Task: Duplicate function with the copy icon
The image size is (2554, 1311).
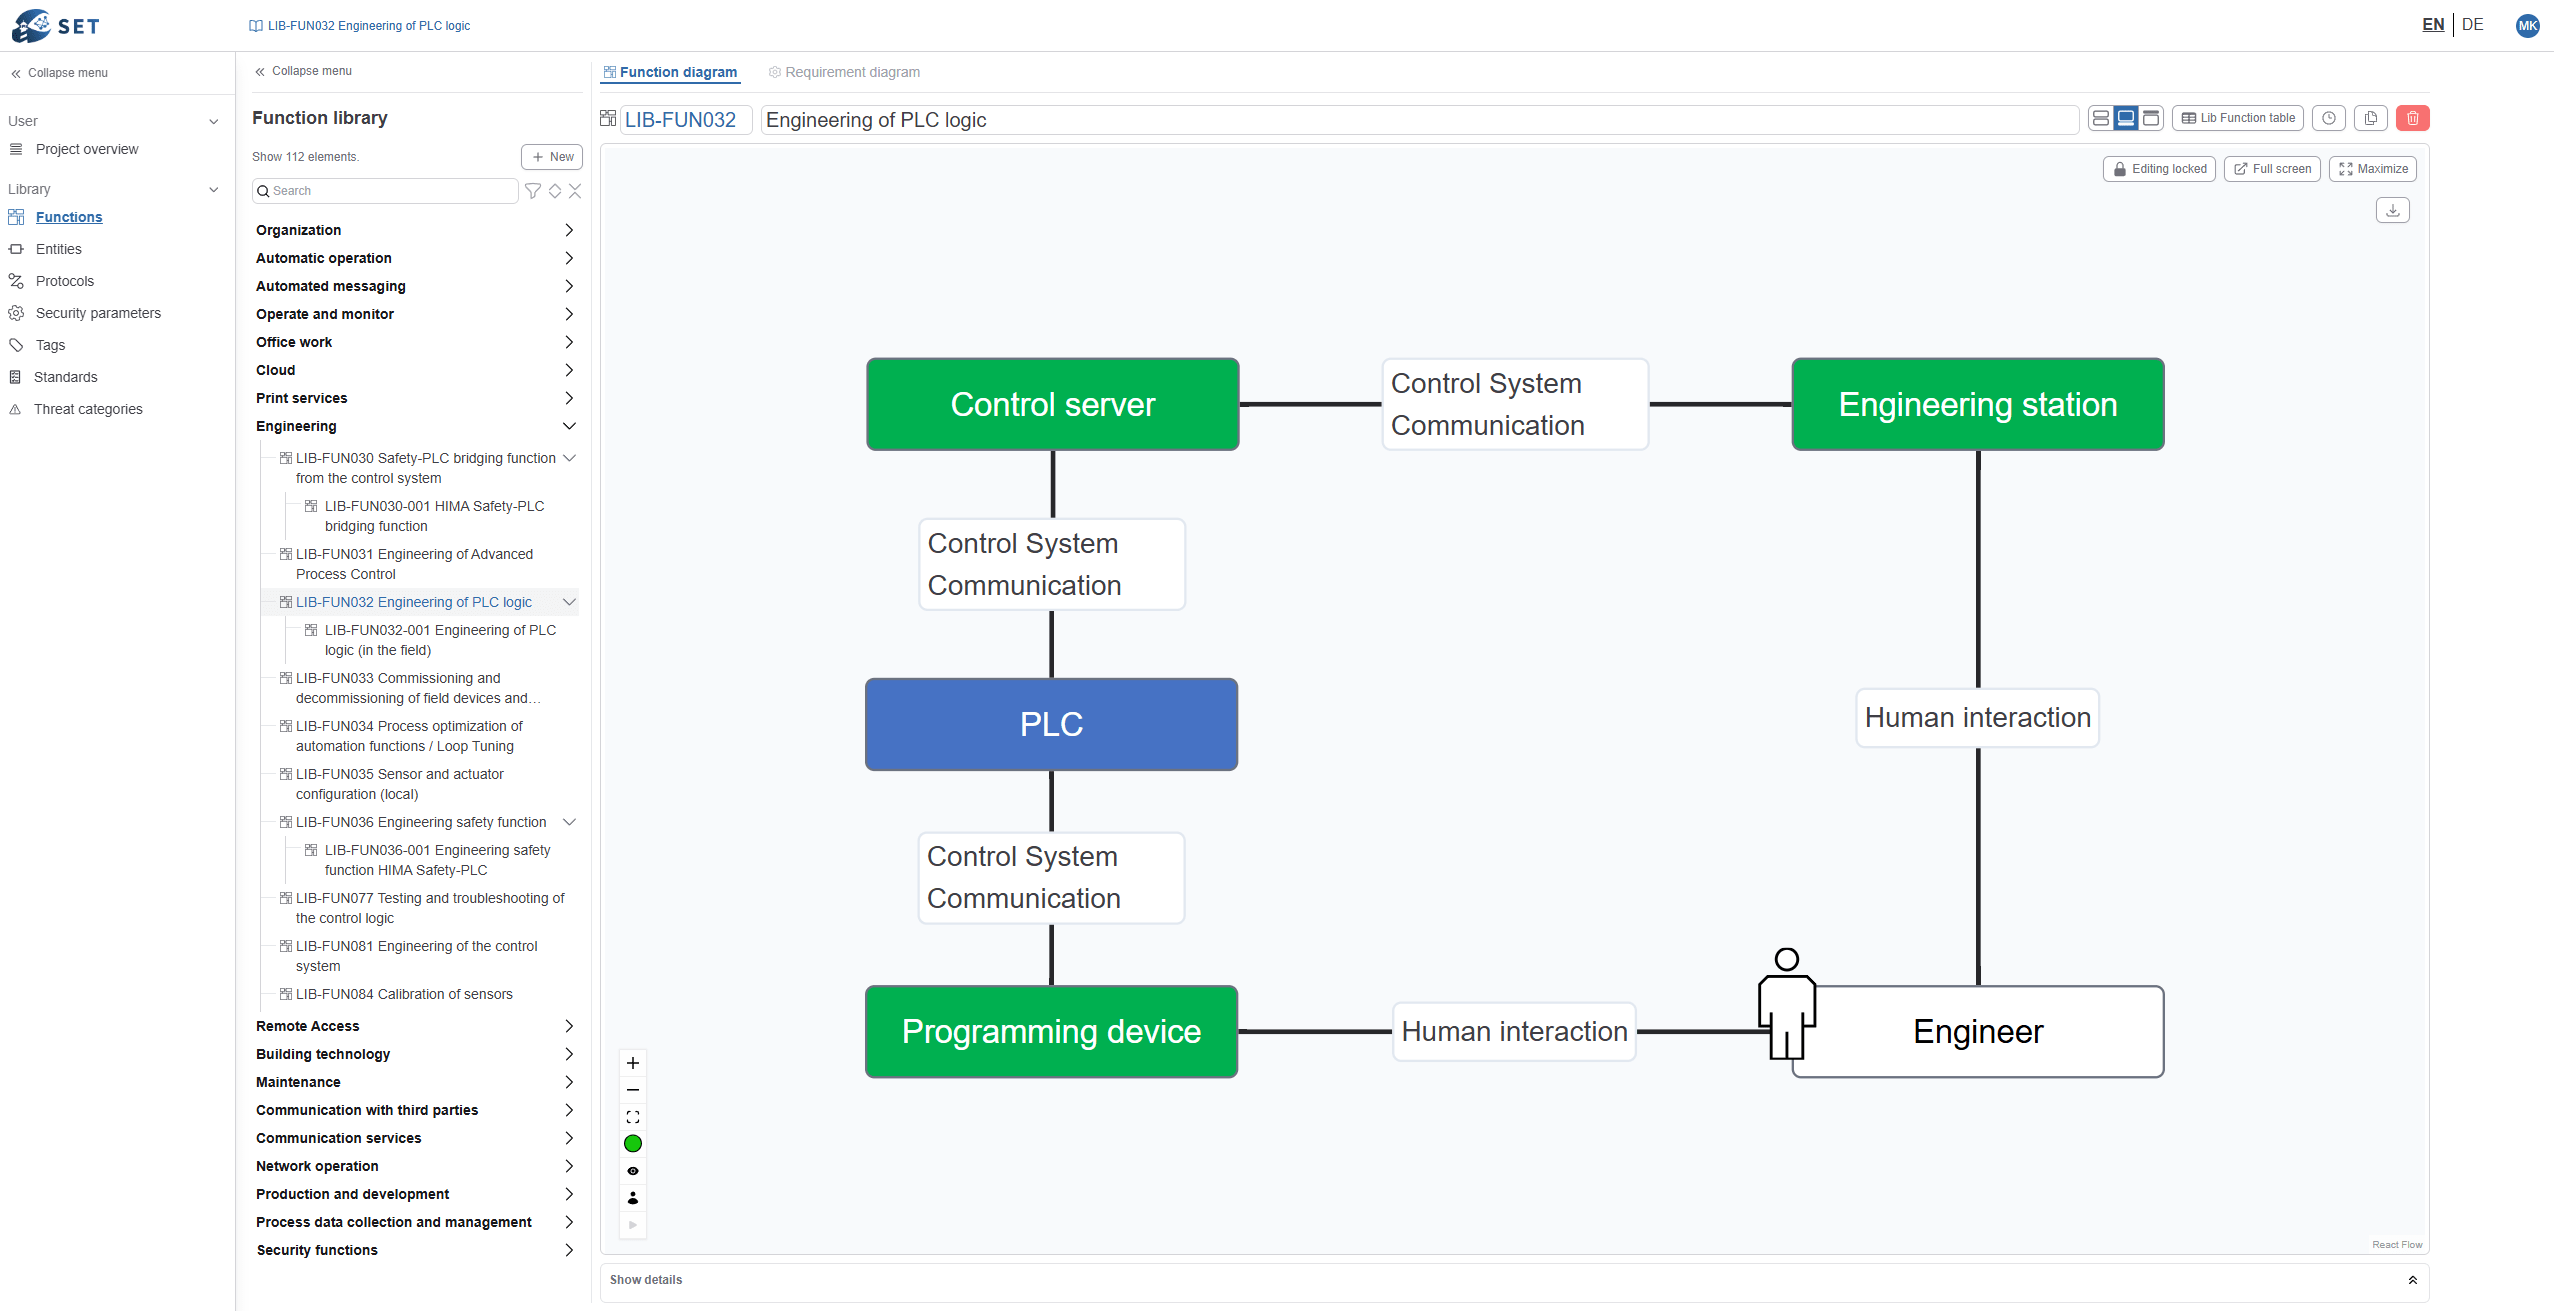Action: click(2371, 118)
